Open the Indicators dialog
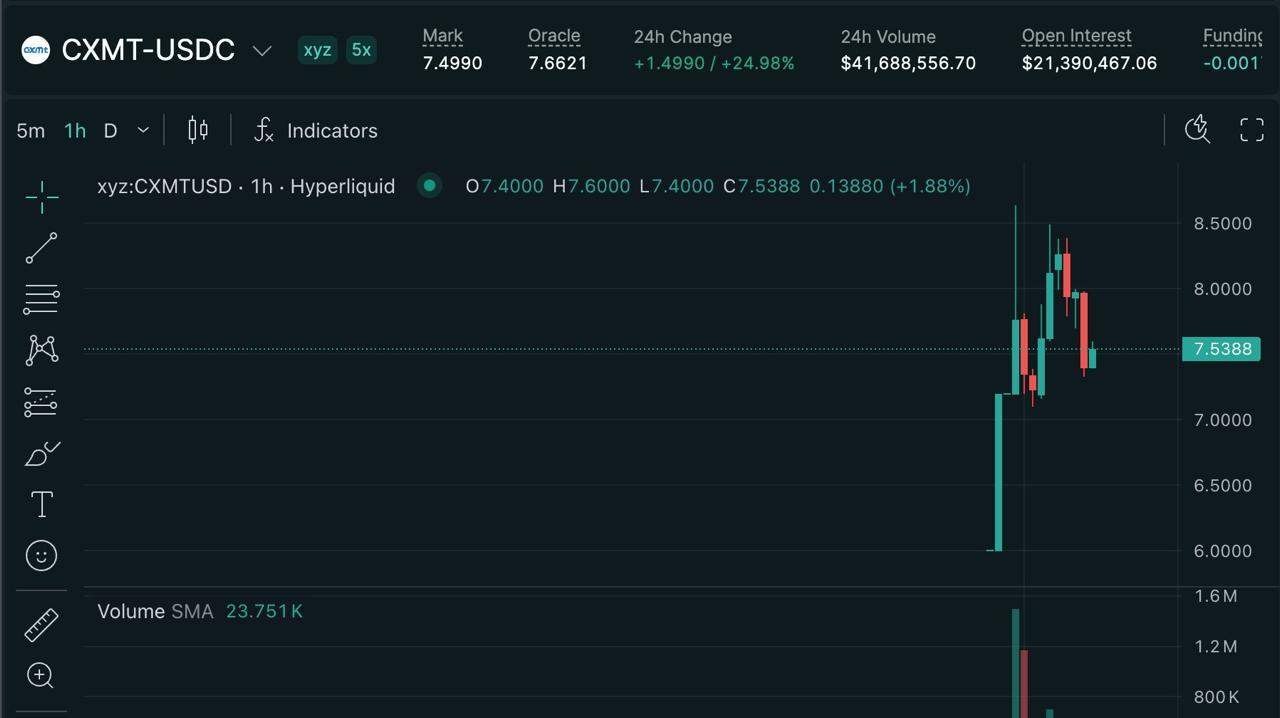The height and width of the screenshot is (718, 1280). 315,130
